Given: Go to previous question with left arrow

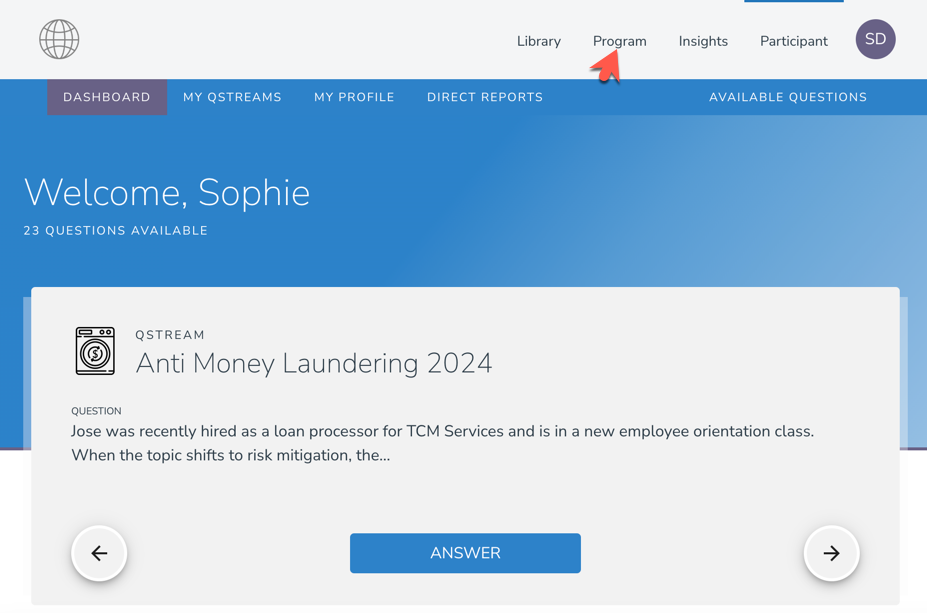Looking at the screenshot, I should click(x=99, y=553).
